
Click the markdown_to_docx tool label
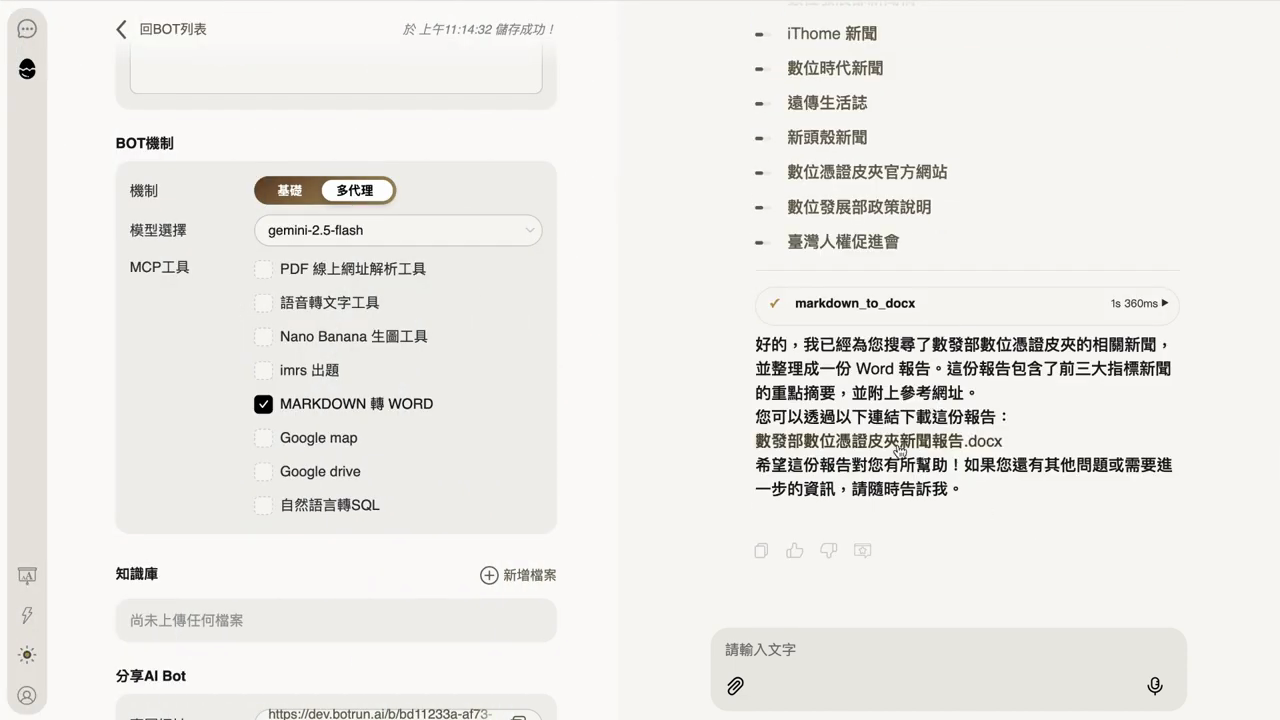[x=855, y=303]
